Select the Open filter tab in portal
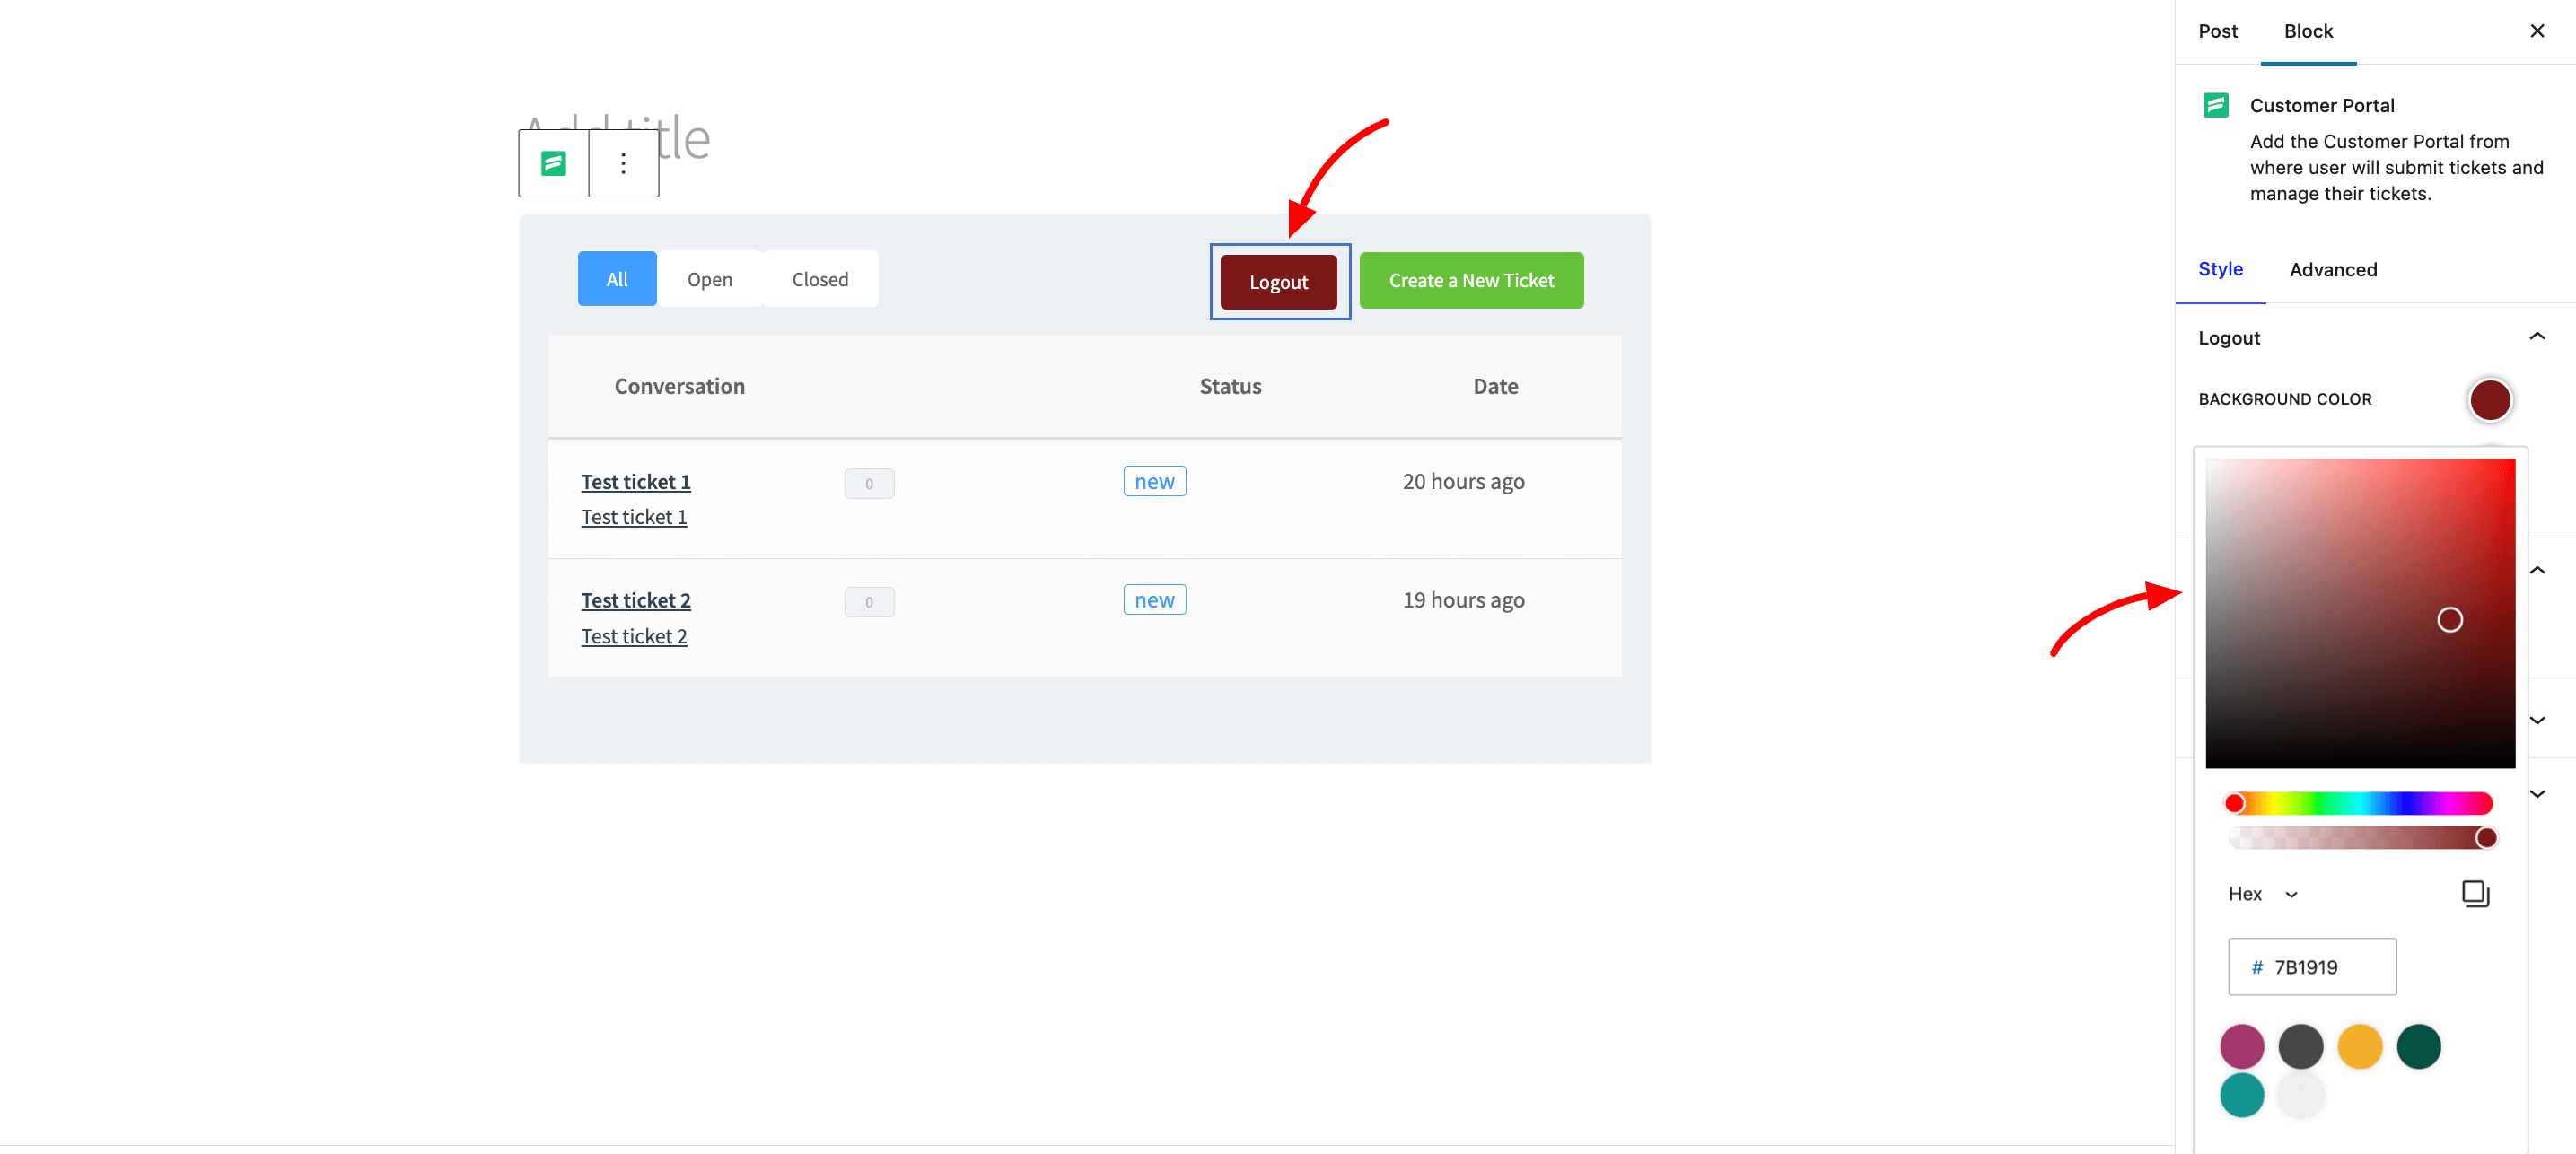The width and height of the screenshot is (2576, 1154). 710,277
